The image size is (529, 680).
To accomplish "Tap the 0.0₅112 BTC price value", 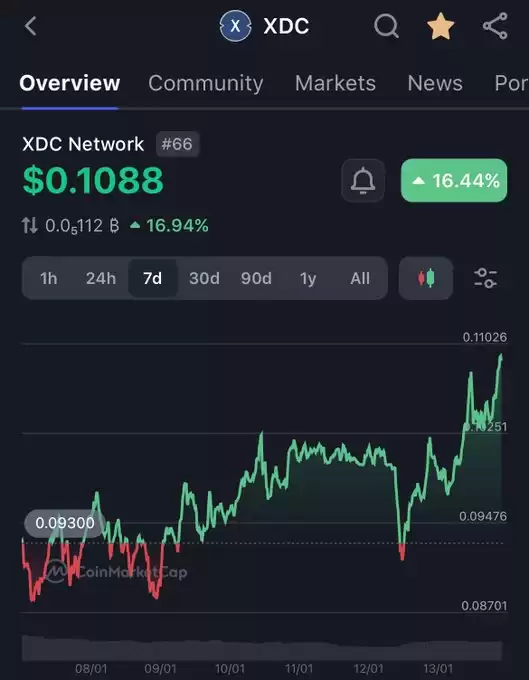I will pos(82,226).
